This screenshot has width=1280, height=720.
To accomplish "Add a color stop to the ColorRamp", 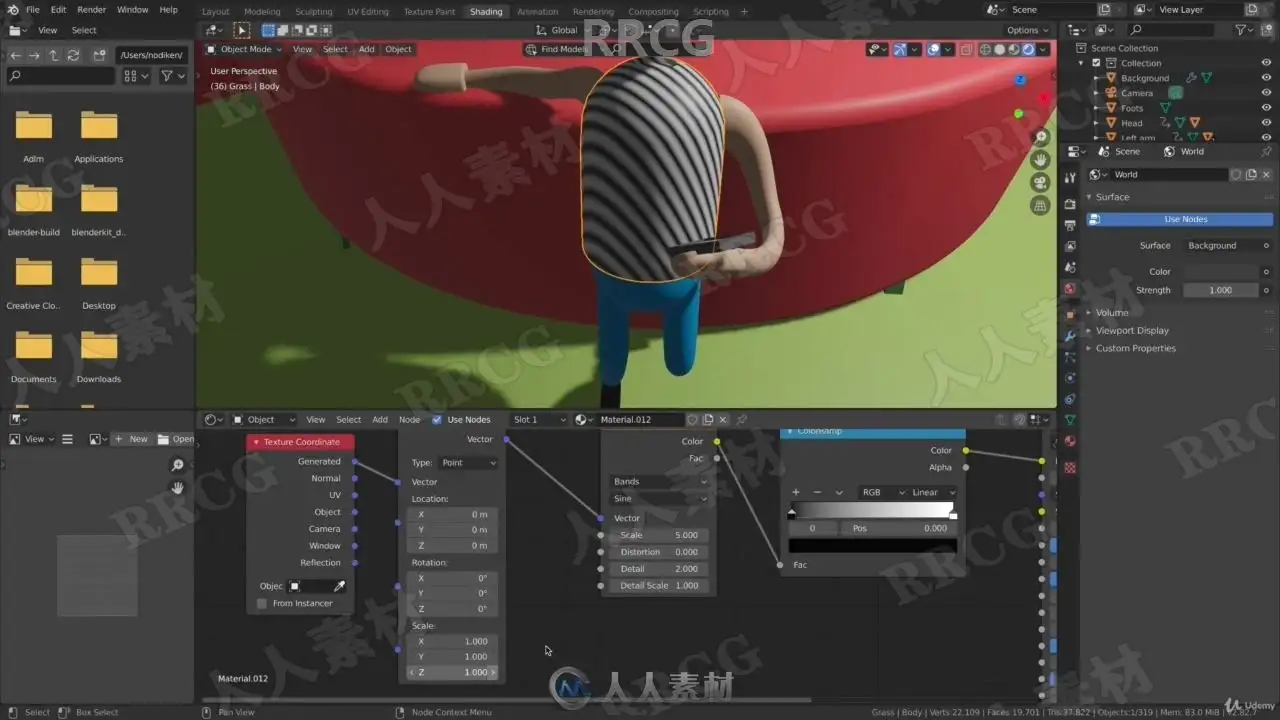I will click(x=796, y=492).
